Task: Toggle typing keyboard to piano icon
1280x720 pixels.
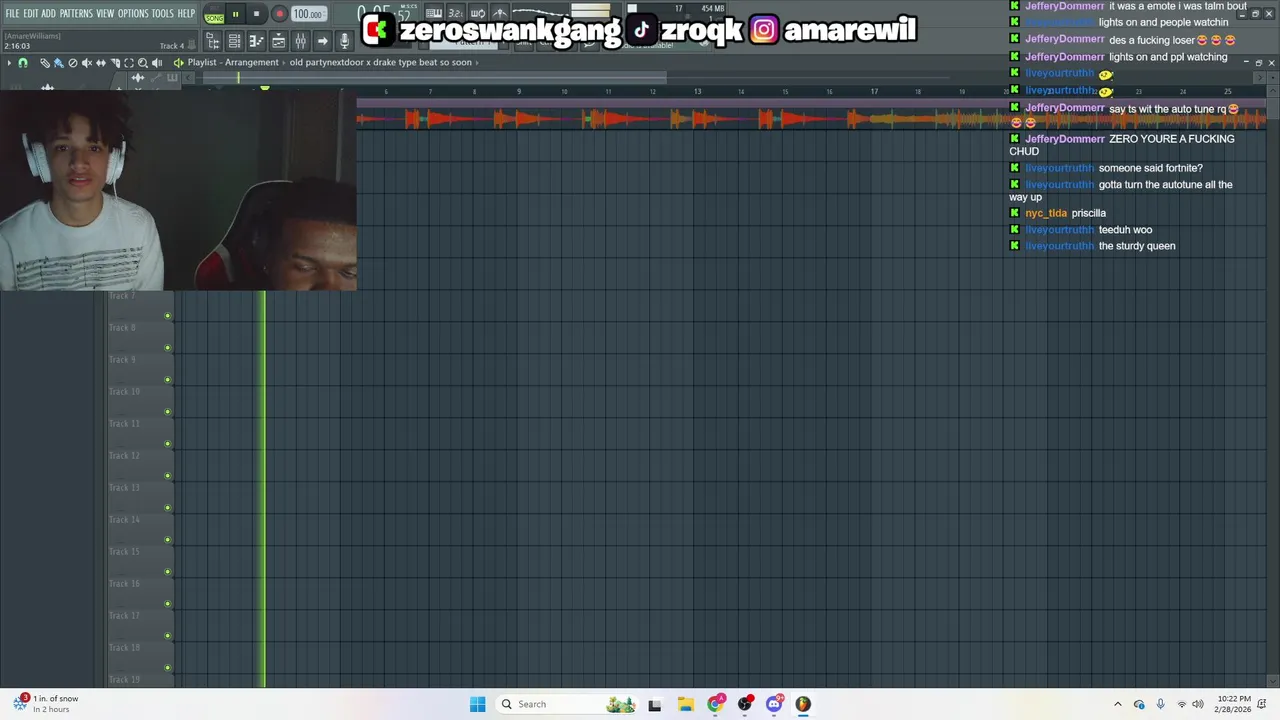Action: (x=434, y=13)
